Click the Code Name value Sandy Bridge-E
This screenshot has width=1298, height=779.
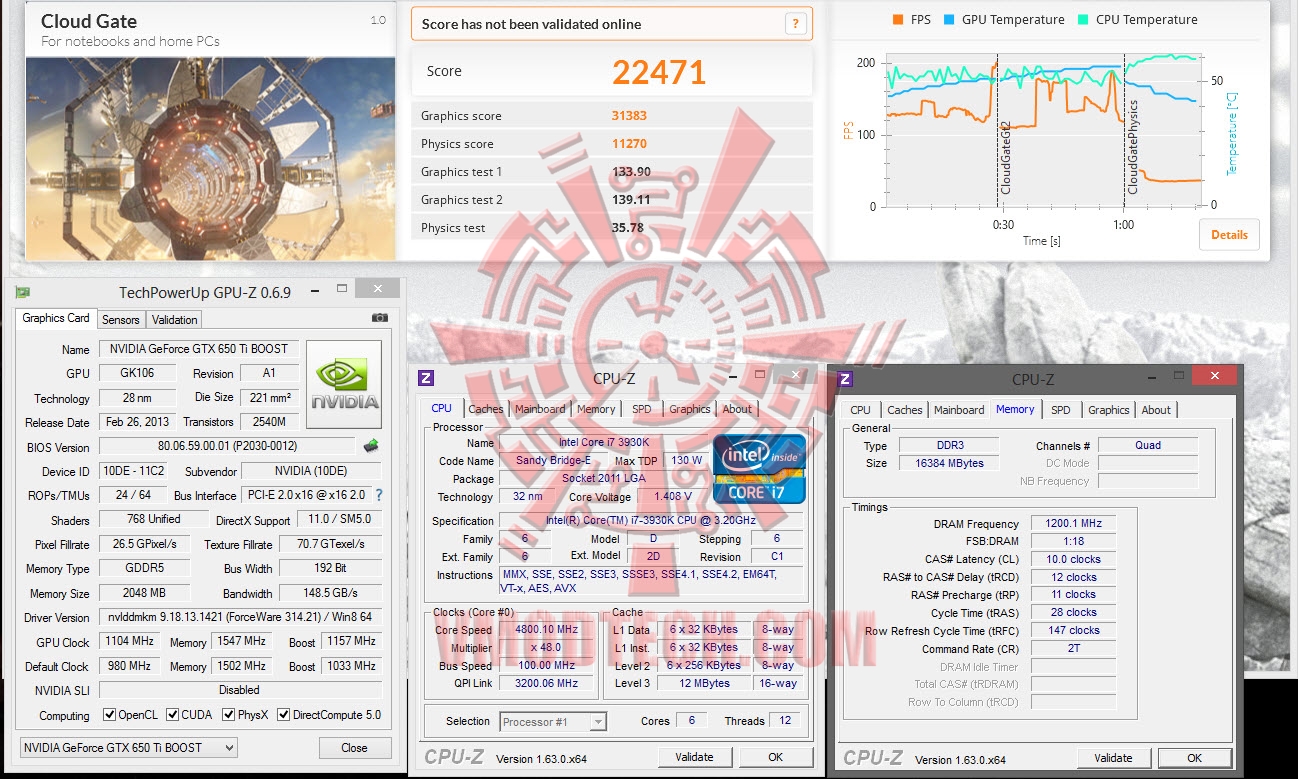click(552, 461)
